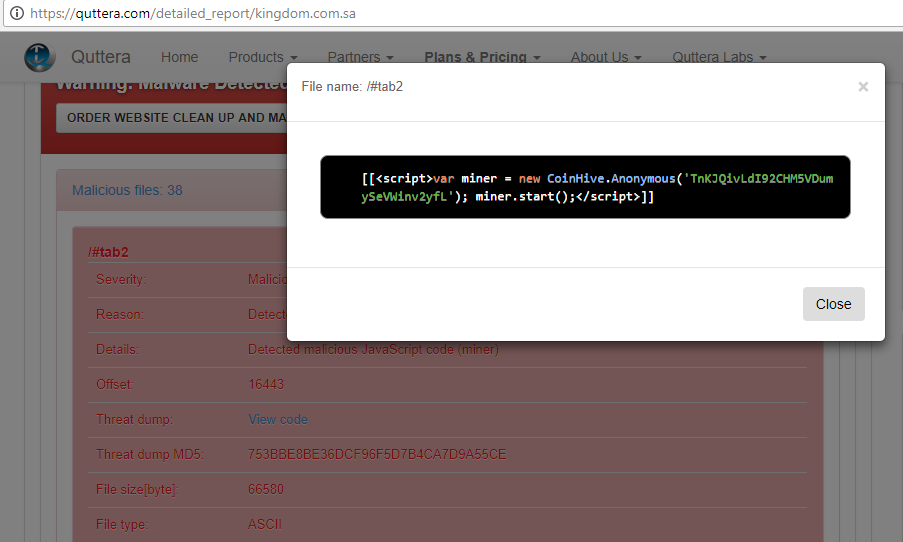This screenshot has height=542, width=903.
Task: Open the View code threat dump link
Action: point(278,419)
